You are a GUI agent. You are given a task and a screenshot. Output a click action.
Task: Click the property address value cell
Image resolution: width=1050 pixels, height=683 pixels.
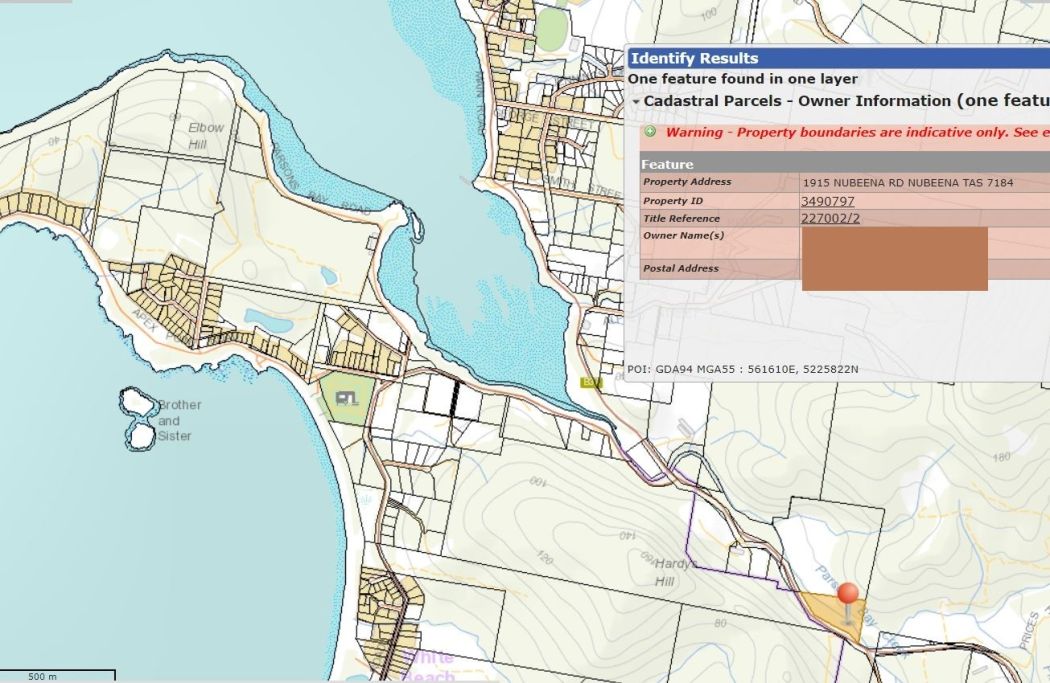[x=907, y=183]
